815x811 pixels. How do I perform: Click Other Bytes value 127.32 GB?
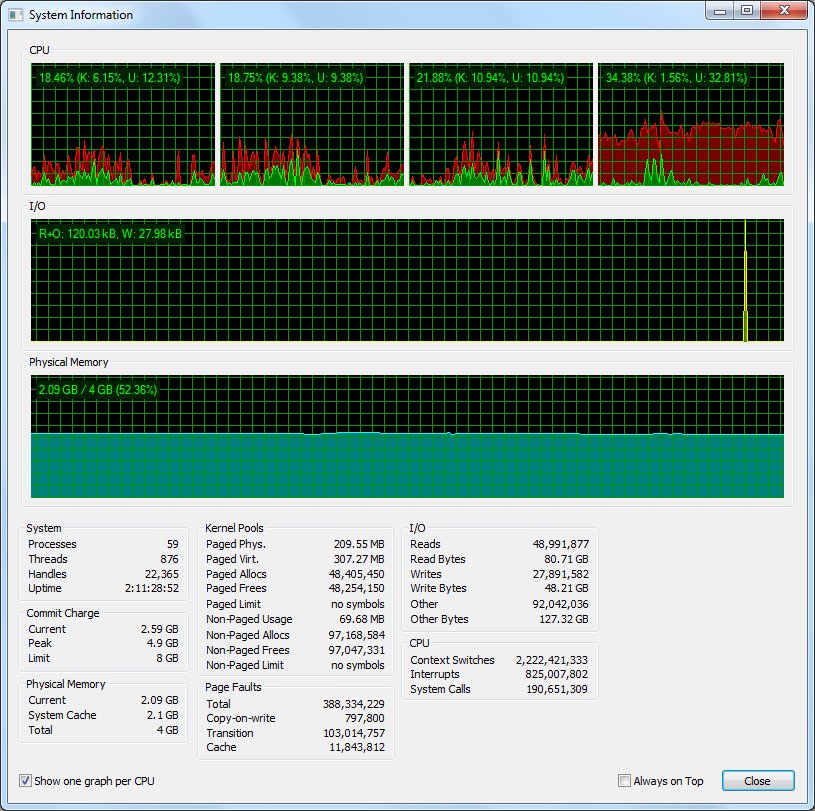pyautogui.click(x=564, y=619)
